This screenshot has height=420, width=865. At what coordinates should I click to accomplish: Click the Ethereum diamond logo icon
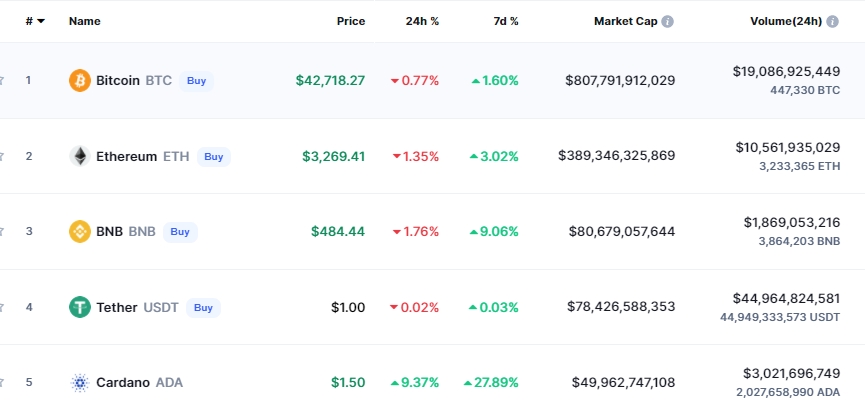click(x=79, y=156)
